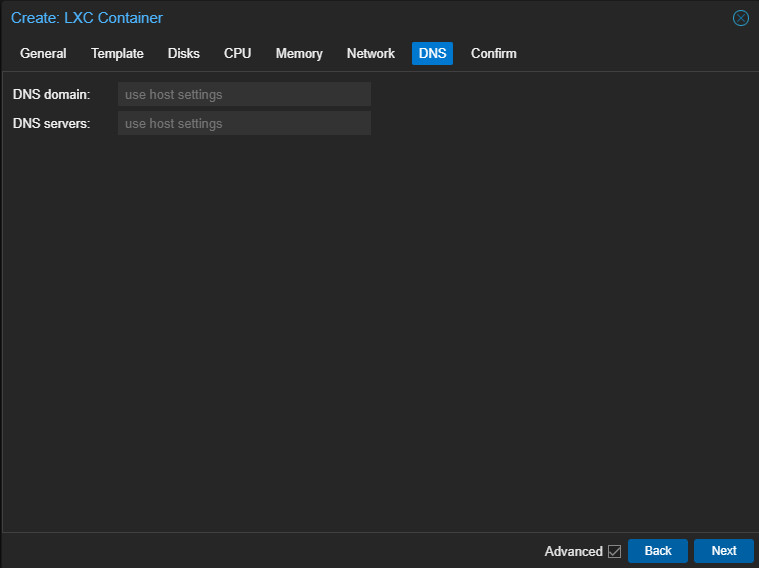Jump to the Confirm tab
Image resolution: width=759 pixels, height=568 pixels.
point(494,53)
